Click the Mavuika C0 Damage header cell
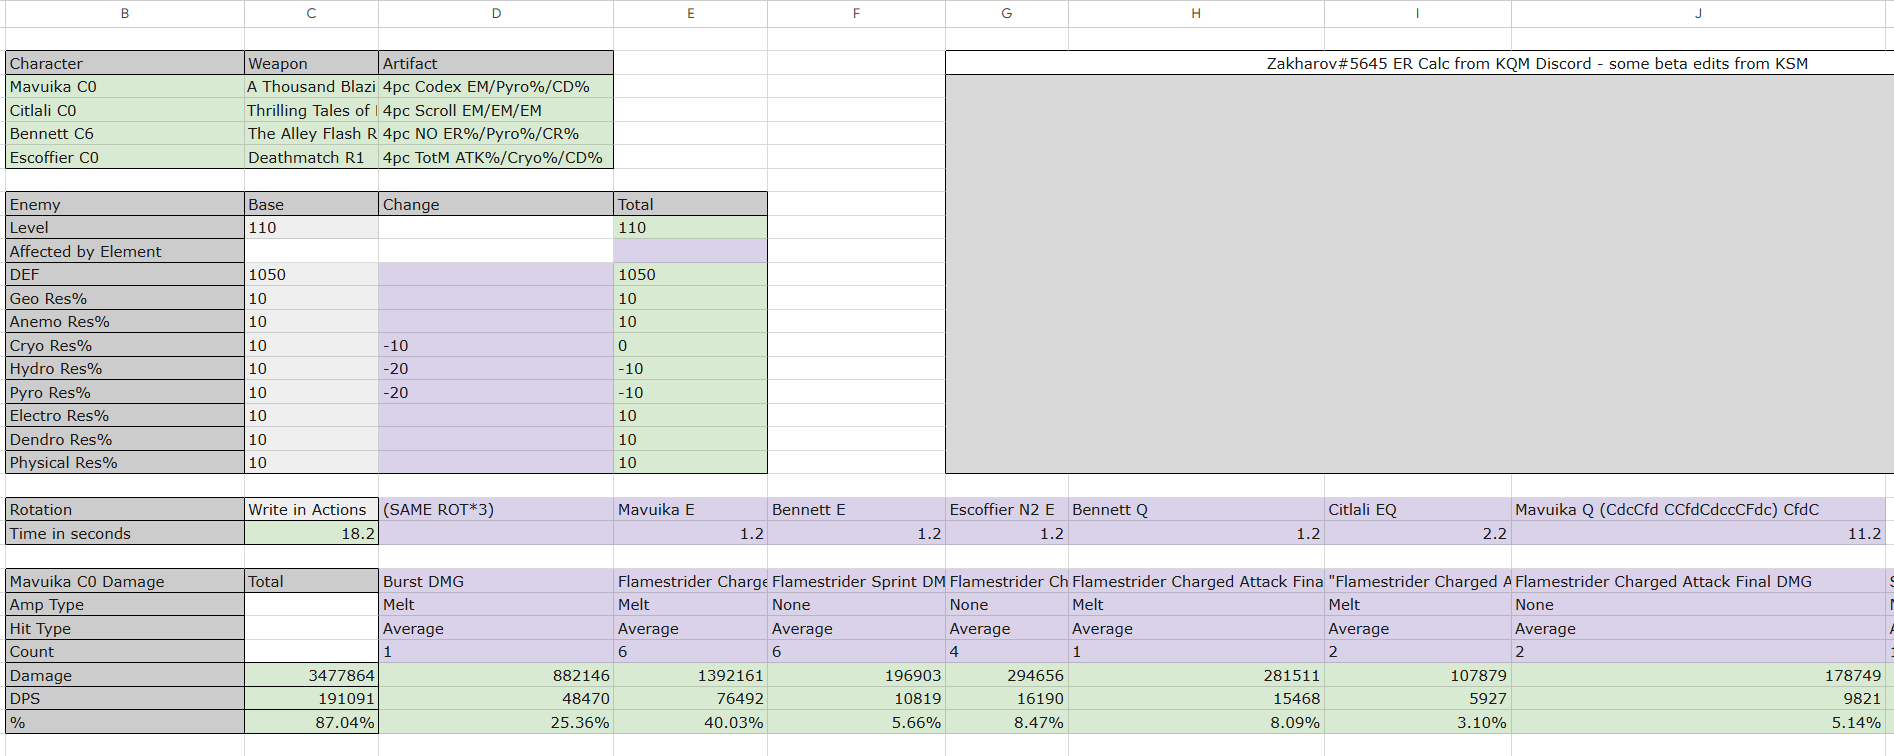 tap(125, 581)
